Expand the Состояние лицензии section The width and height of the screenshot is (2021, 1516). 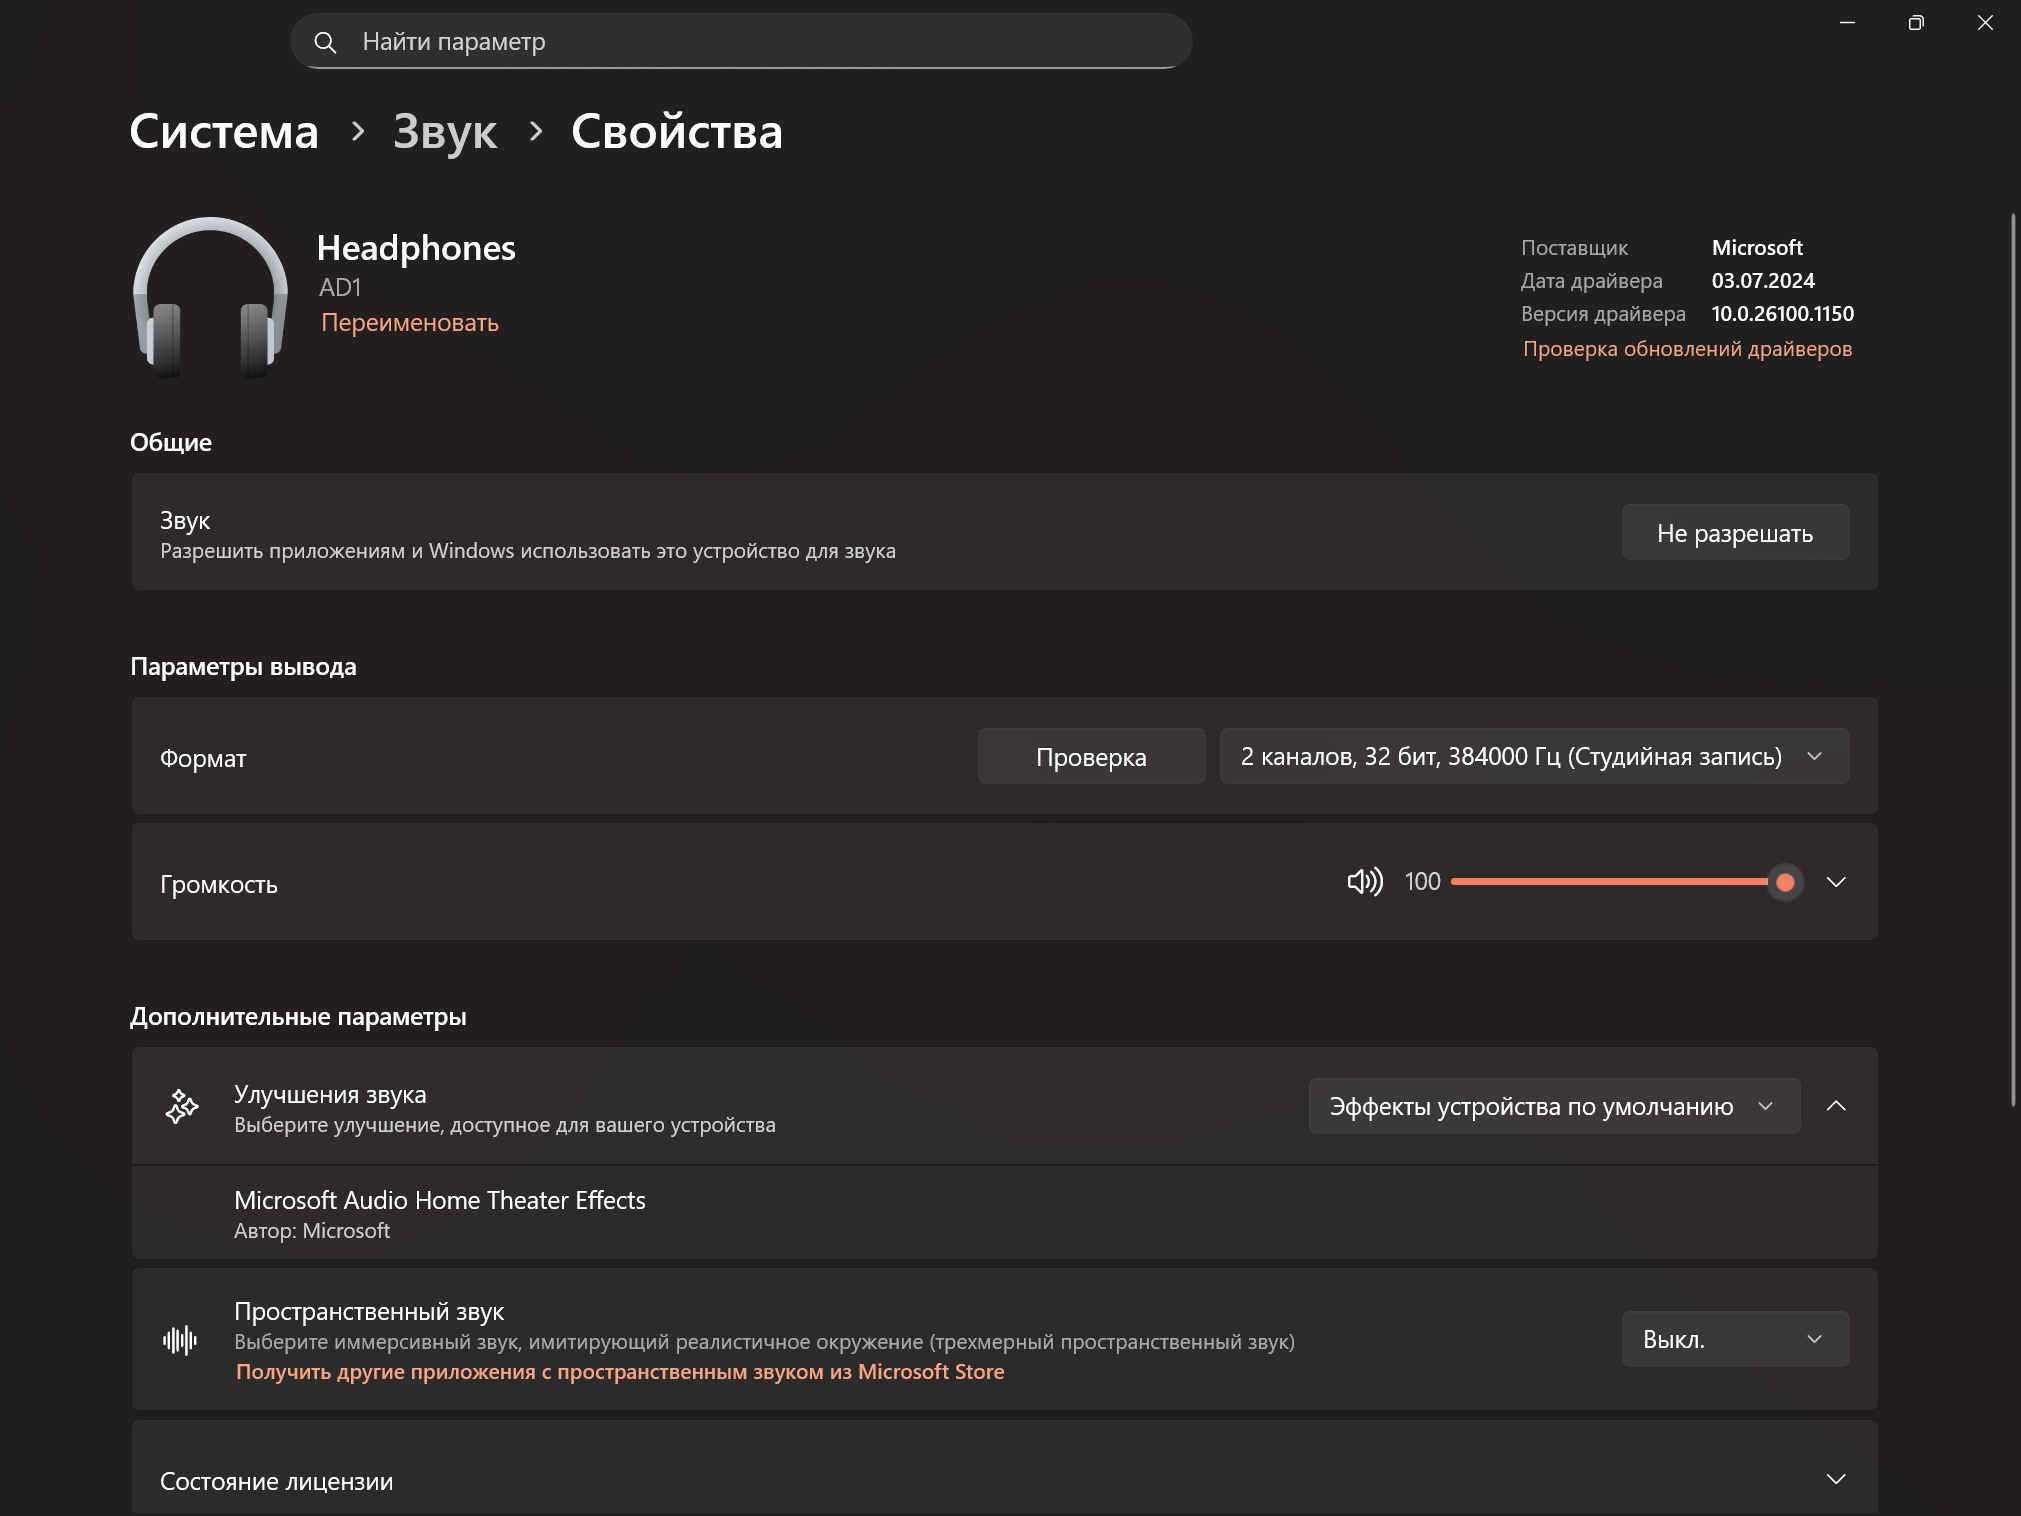1836,1479
